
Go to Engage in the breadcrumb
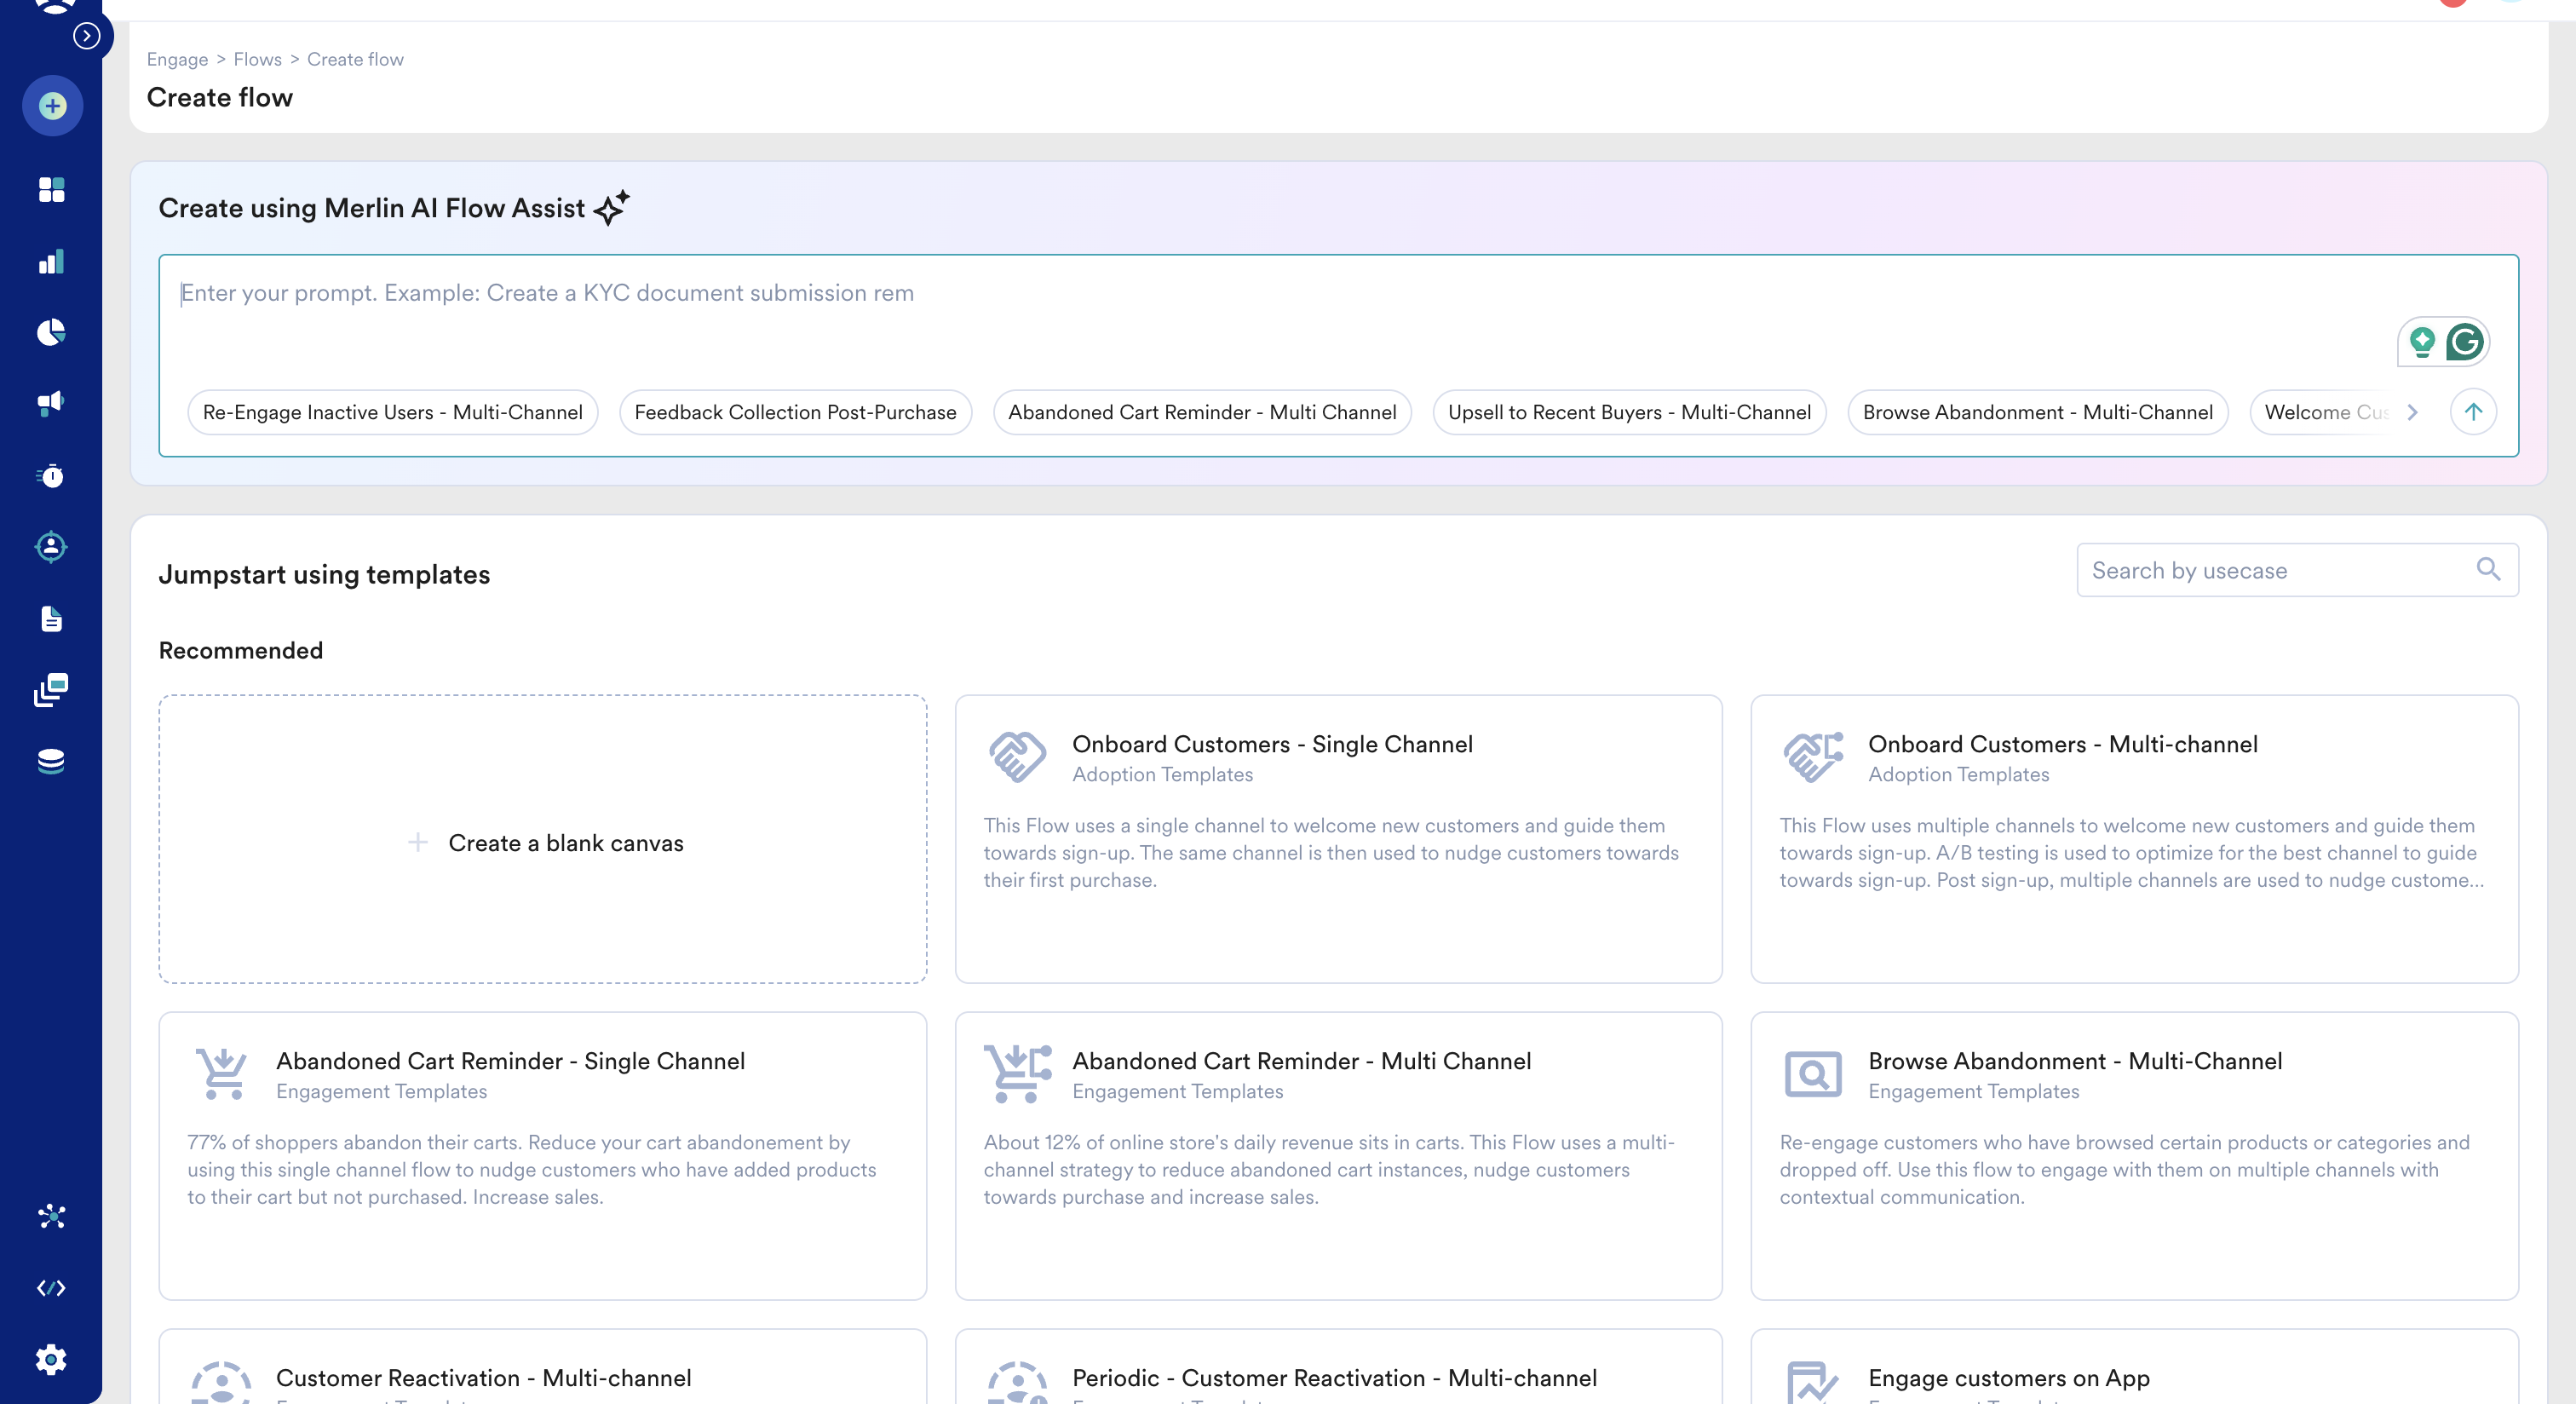tap(177, 59)
